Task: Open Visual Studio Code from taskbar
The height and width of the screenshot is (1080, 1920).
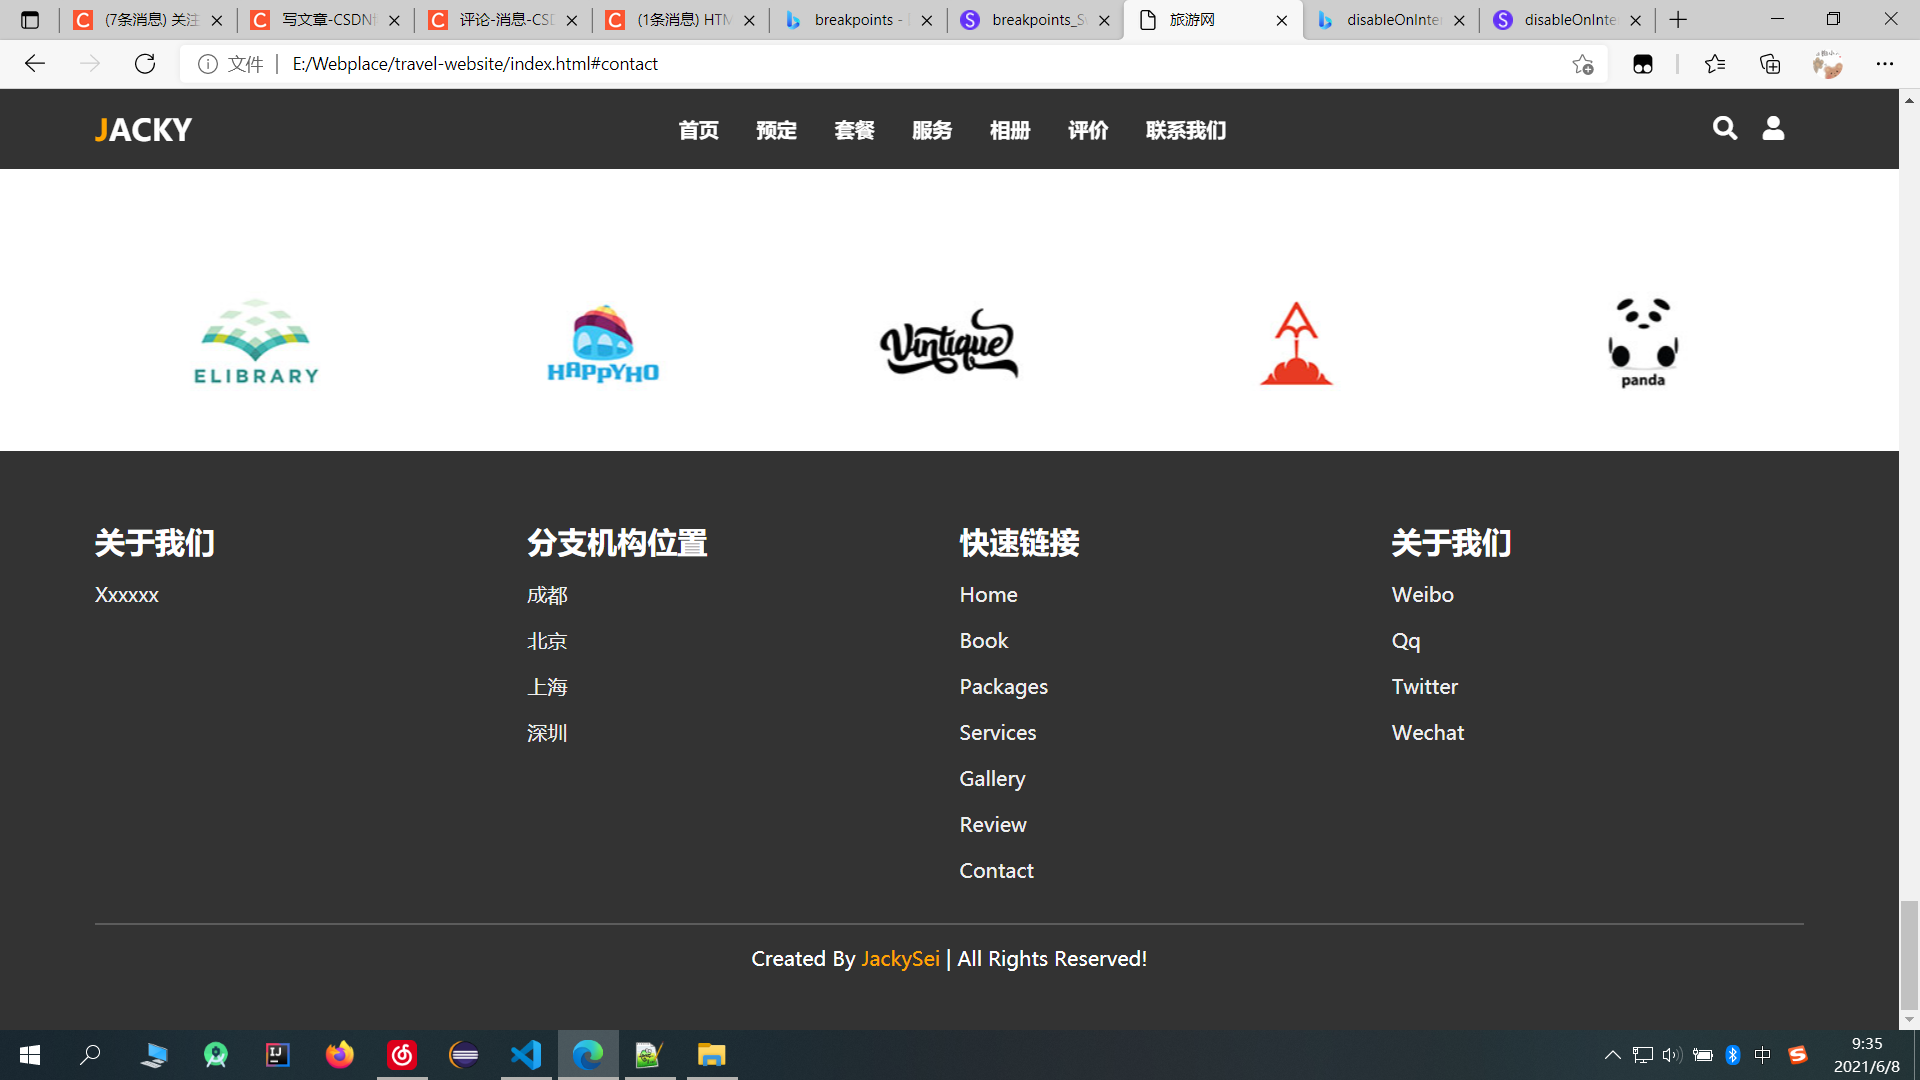Action: point(526,1054)
